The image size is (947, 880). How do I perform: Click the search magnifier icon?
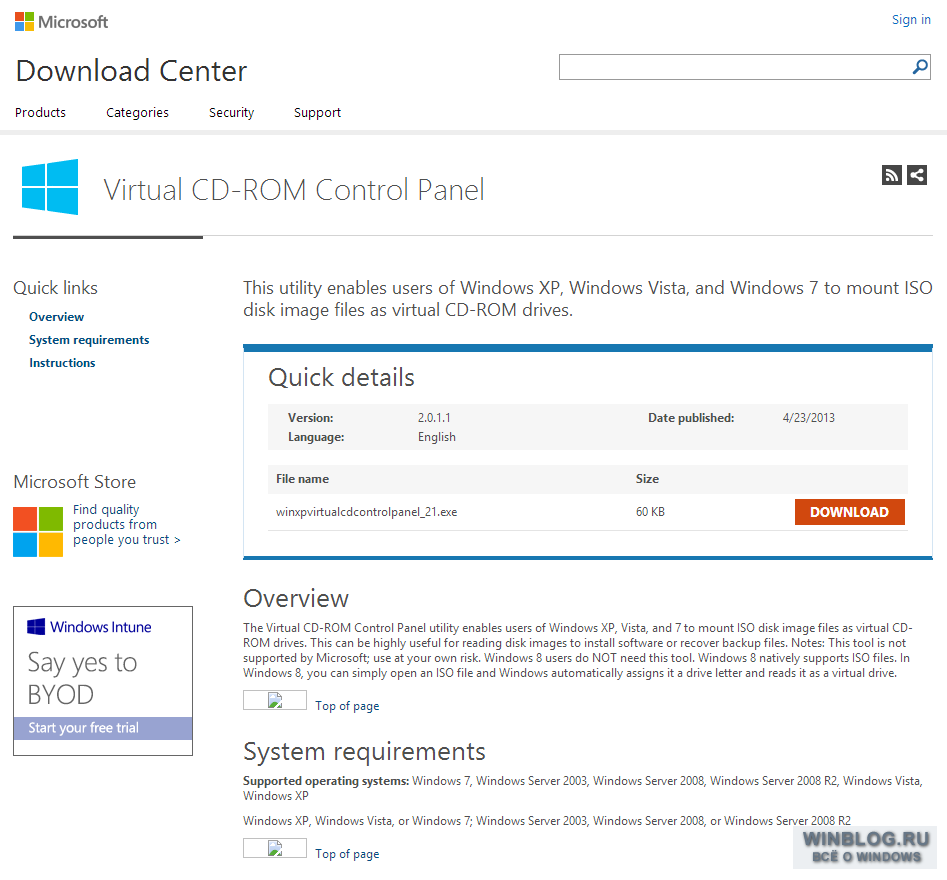(920, 66)
